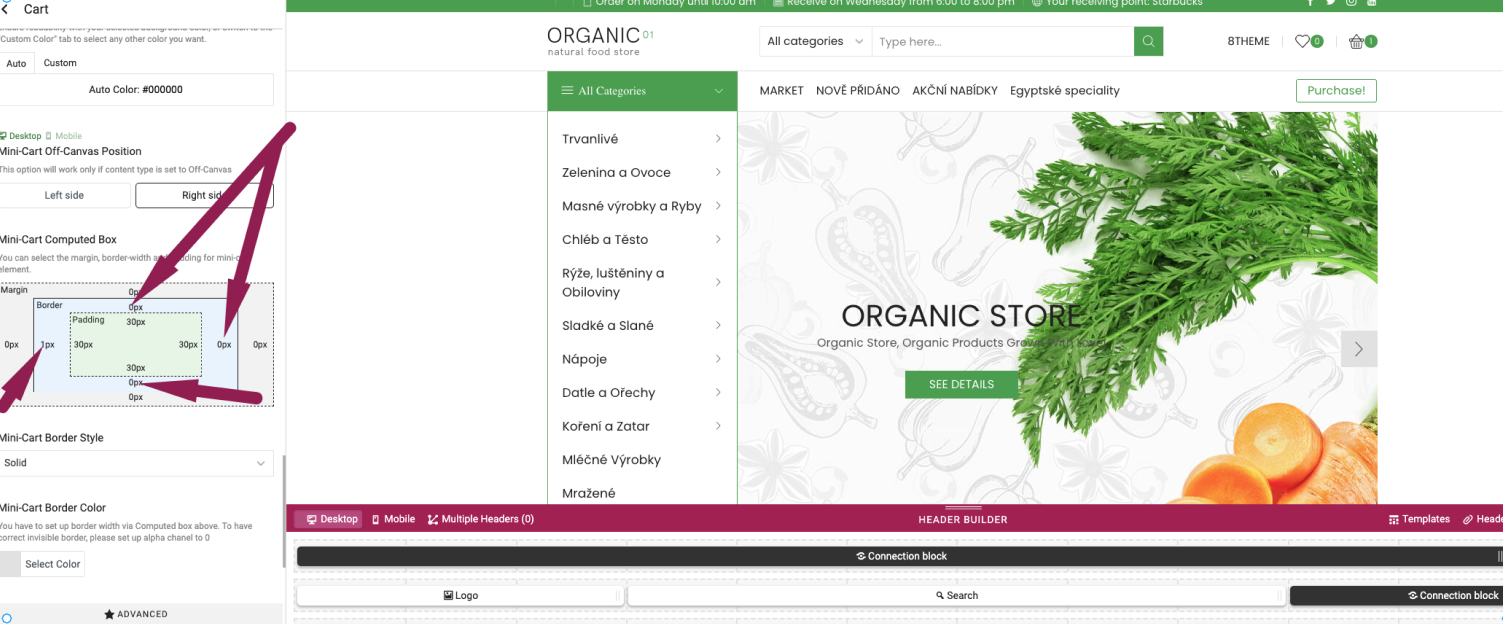Viewport: 1503px width, 624px height.
Task: Go to next hero slide arrow
Action: click(1359, 349)
